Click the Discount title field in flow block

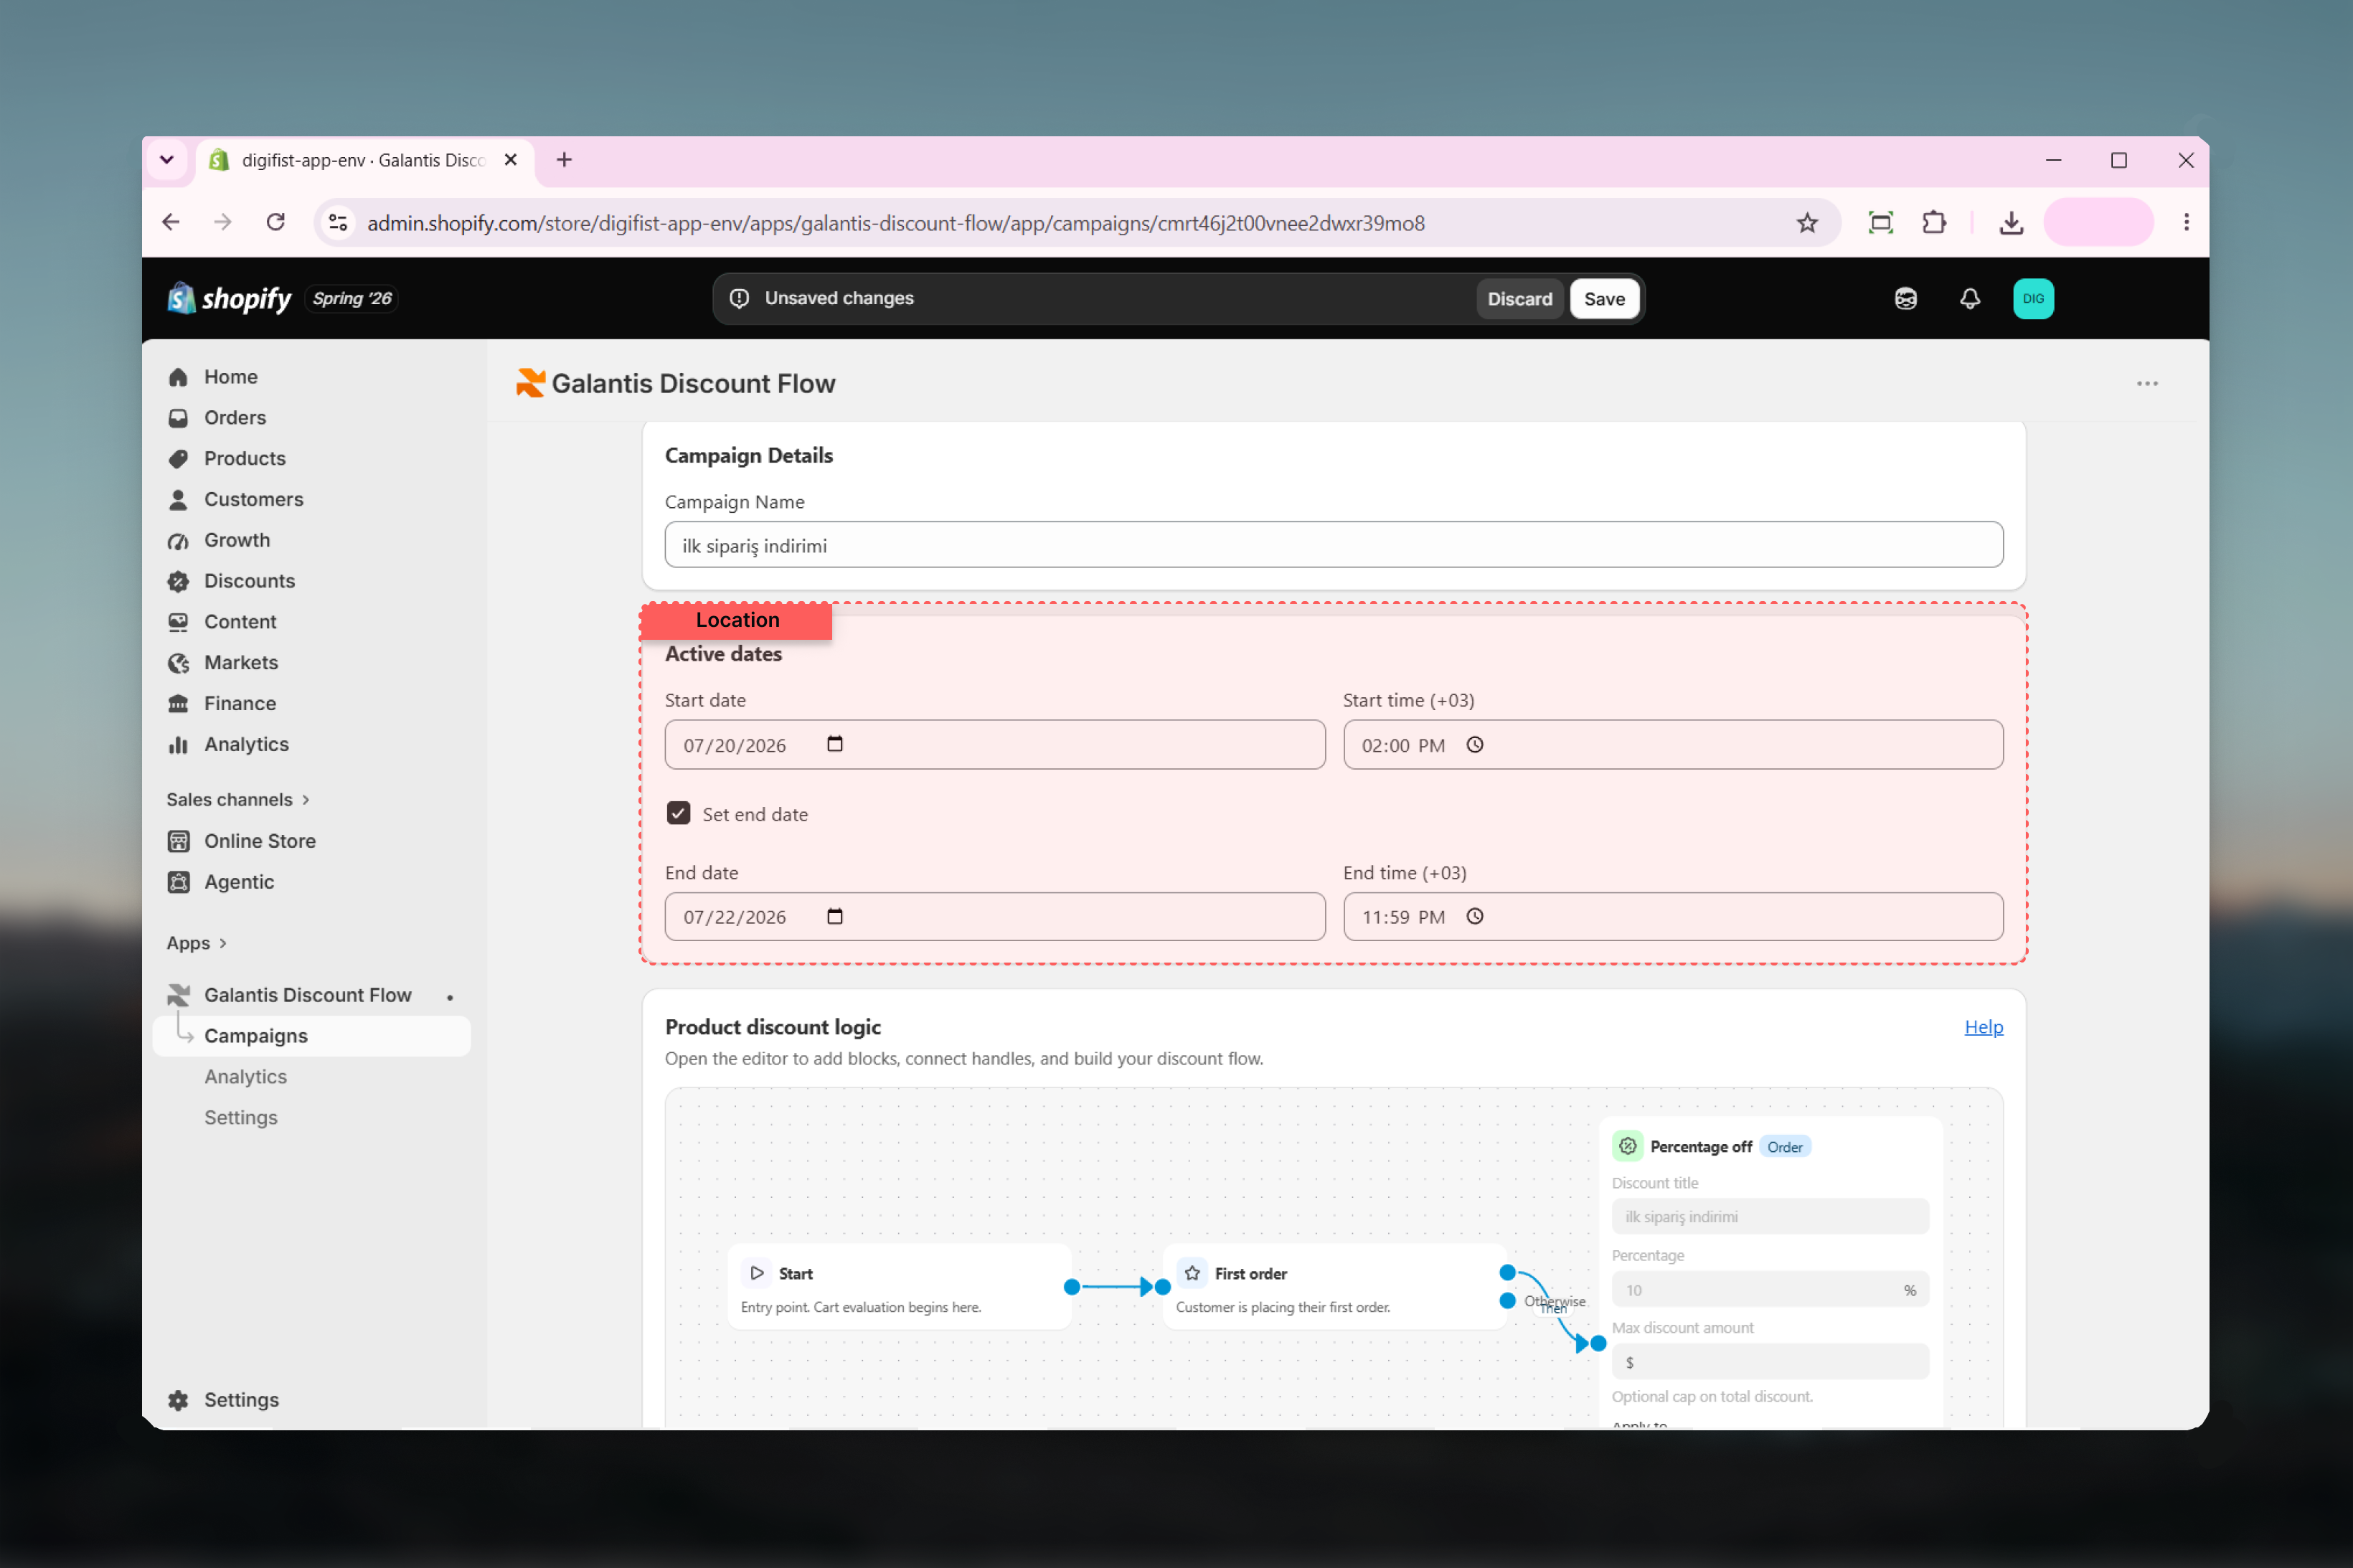(1770, 1217)
